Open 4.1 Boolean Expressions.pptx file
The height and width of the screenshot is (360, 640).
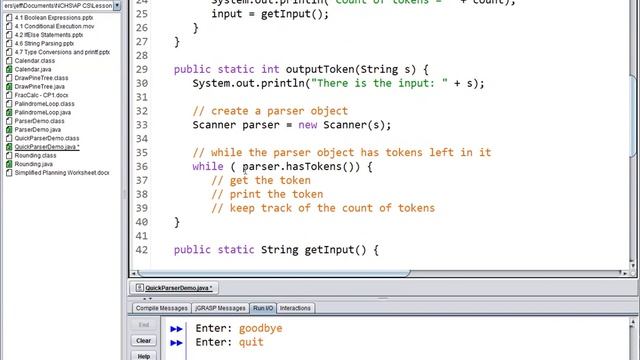[x=54, y=18]
